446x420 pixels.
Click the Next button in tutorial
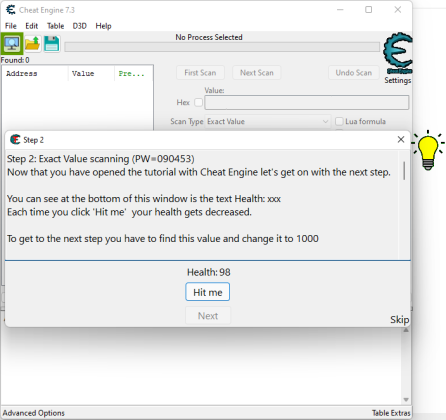click(x=208, y=316)
